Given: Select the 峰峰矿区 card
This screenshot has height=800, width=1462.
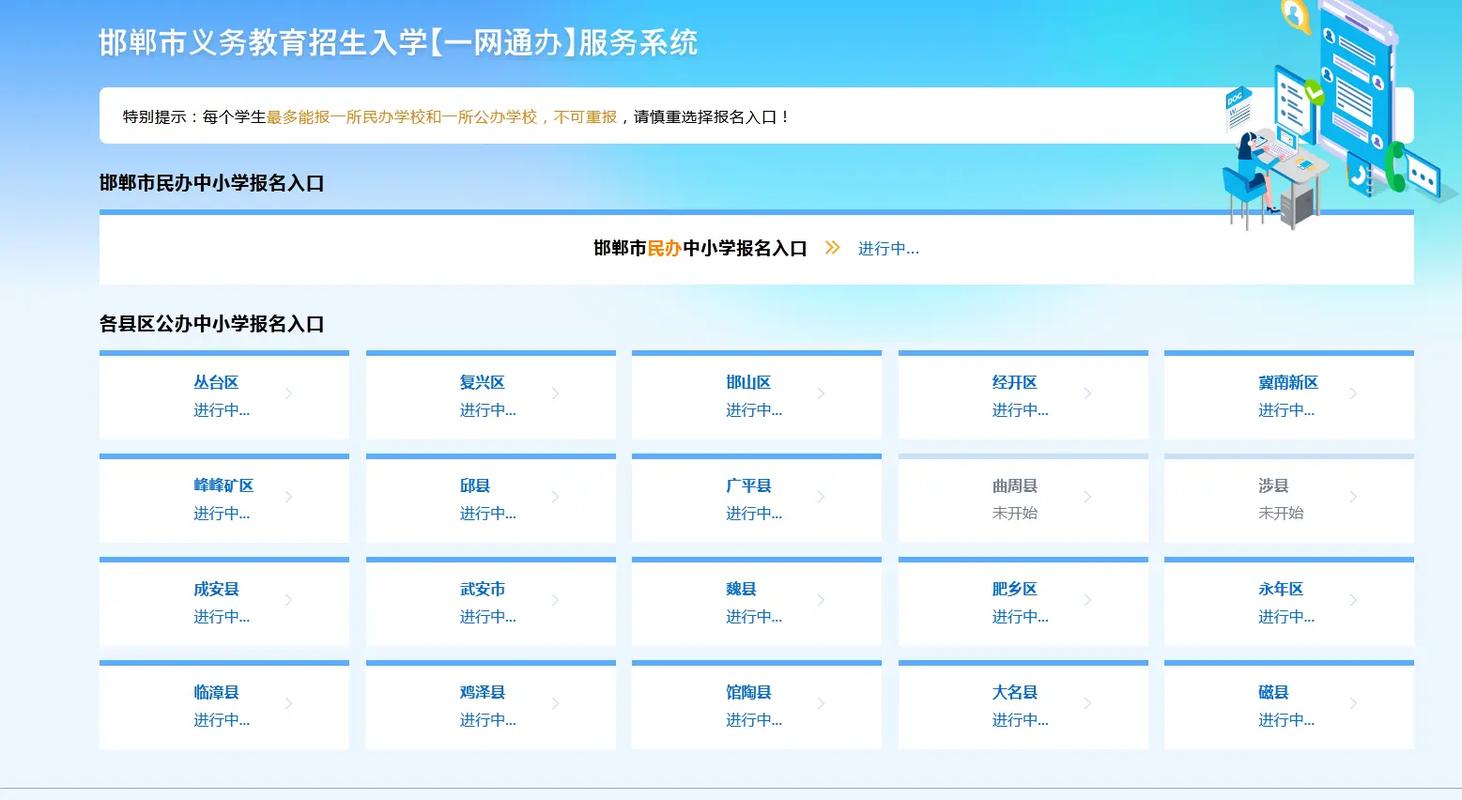Looking at the screenshot, I should [x=221, y=485].
